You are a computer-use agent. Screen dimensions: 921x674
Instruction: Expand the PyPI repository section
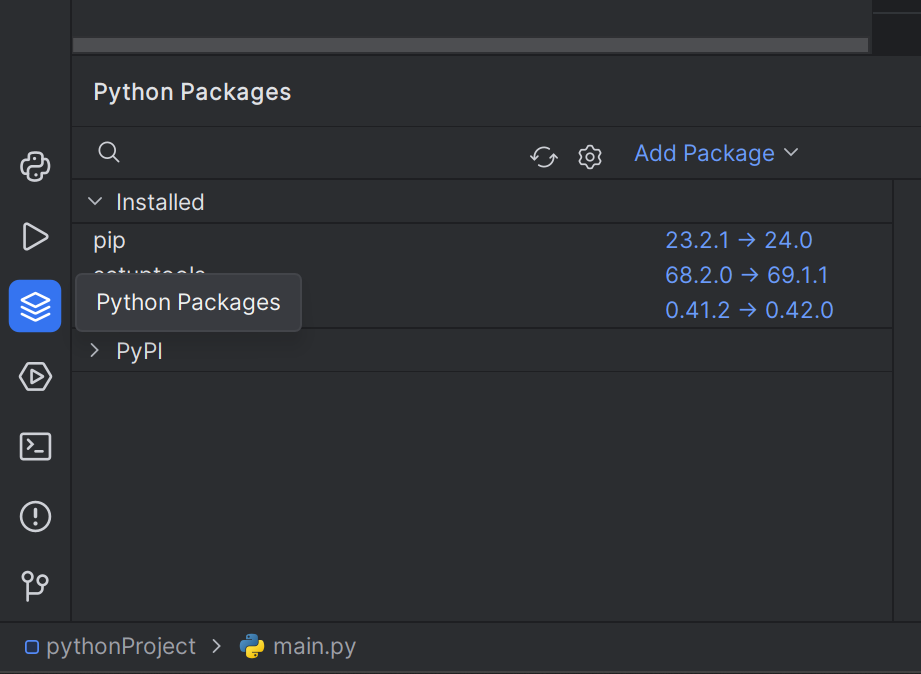(x=95, y=351)
